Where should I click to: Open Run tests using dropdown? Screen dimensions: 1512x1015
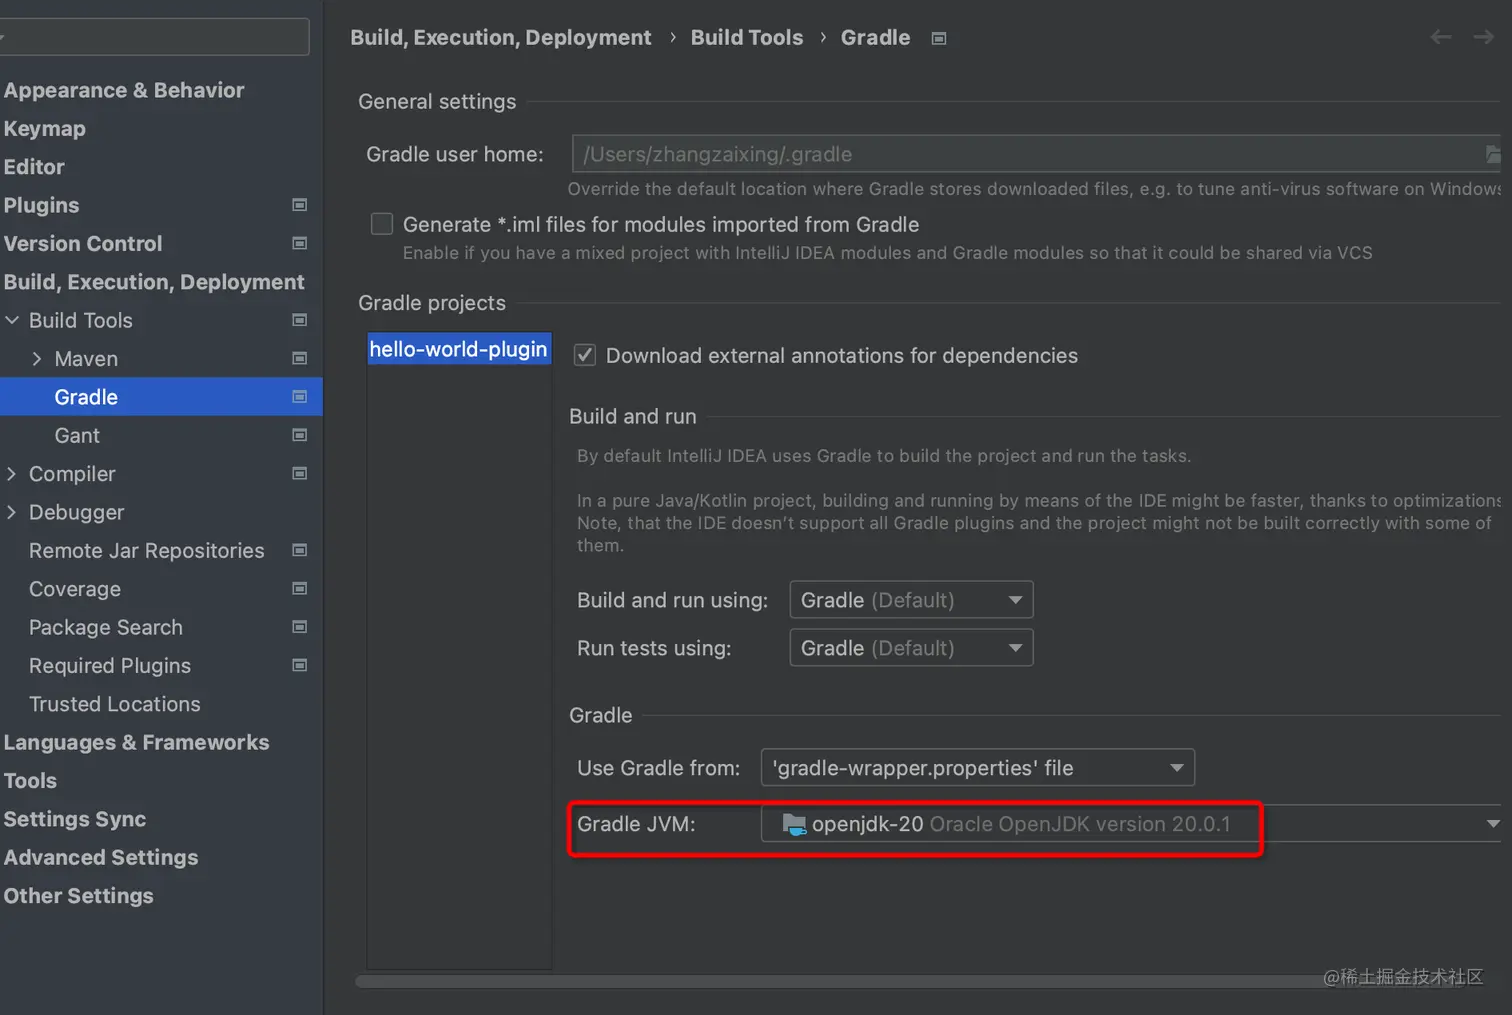(x=911, y=648)
